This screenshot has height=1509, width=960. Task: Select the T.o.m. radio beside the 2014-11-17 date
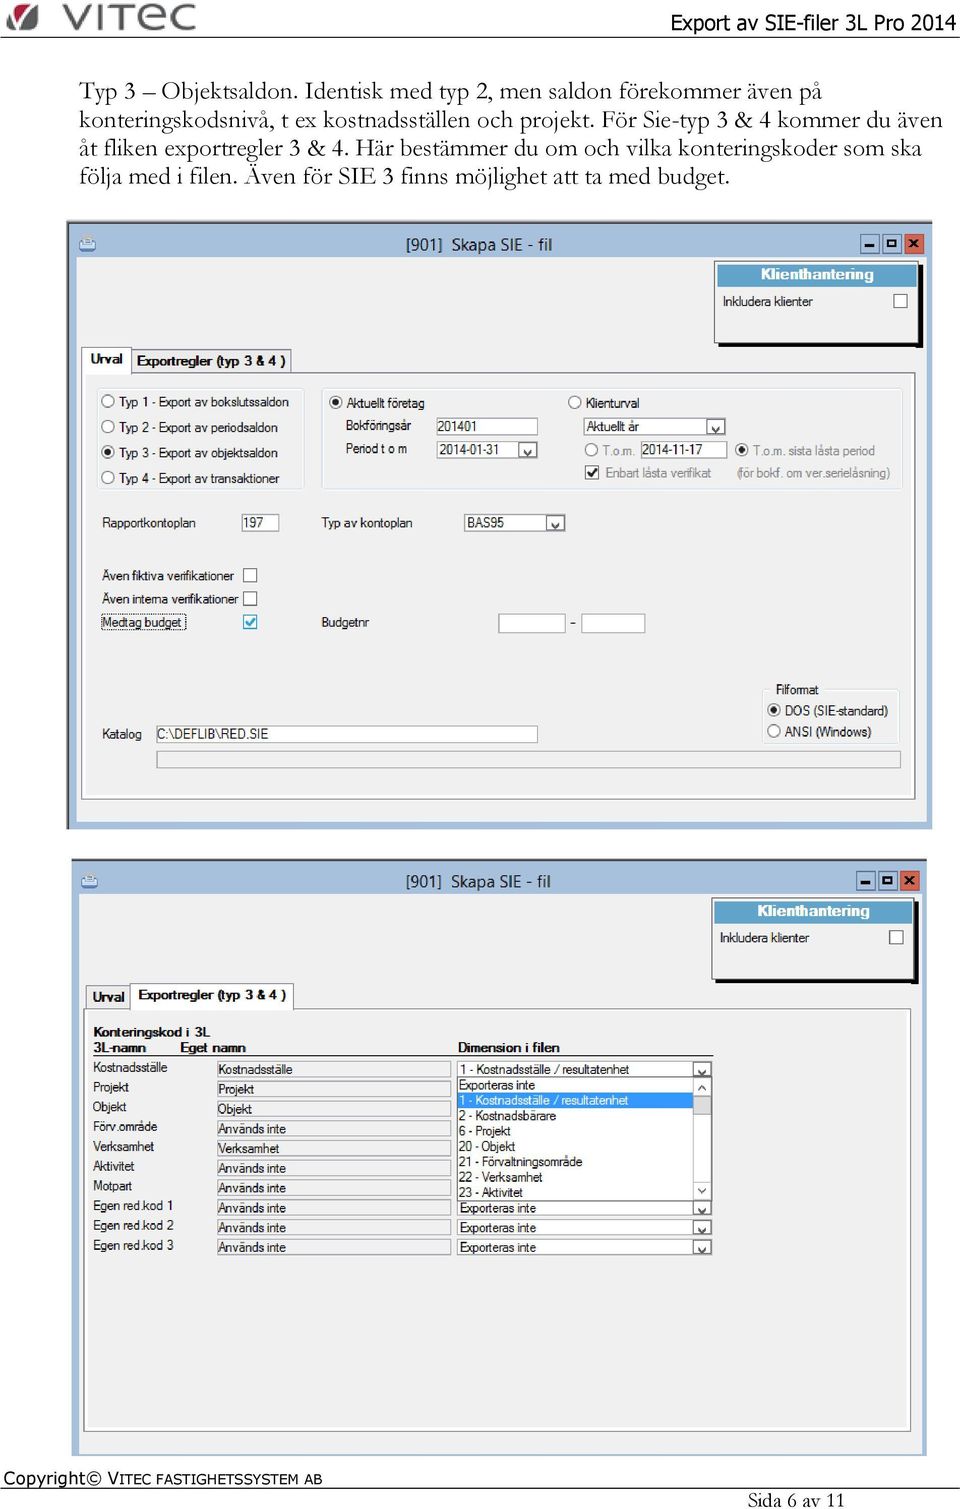(x=592, y=450)
